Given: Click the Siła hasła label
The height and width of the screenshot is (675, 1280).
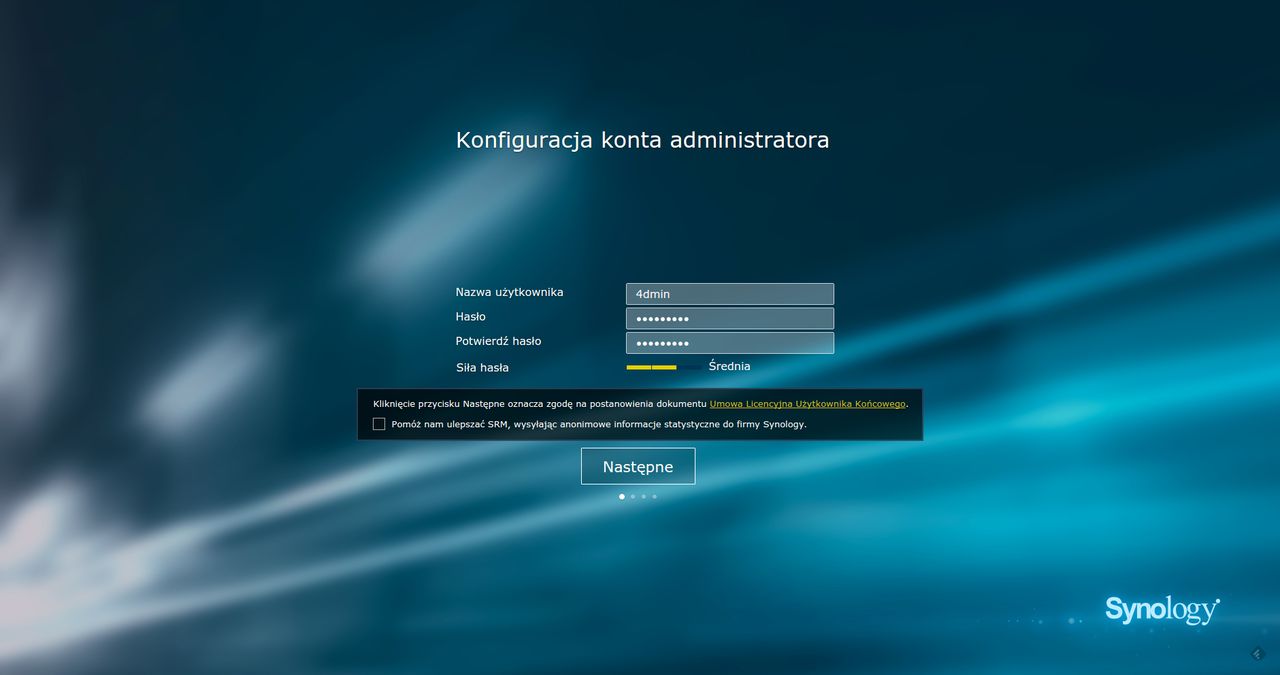Looking at the screenshot, I should point(482,367).
